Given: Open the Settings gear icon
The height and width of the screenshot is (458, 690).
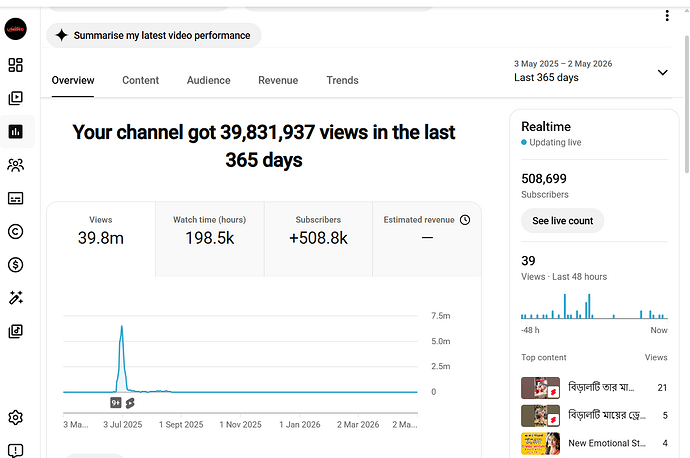Looking at the screenshot, I should pyautogui.click(x=15, y=417).
